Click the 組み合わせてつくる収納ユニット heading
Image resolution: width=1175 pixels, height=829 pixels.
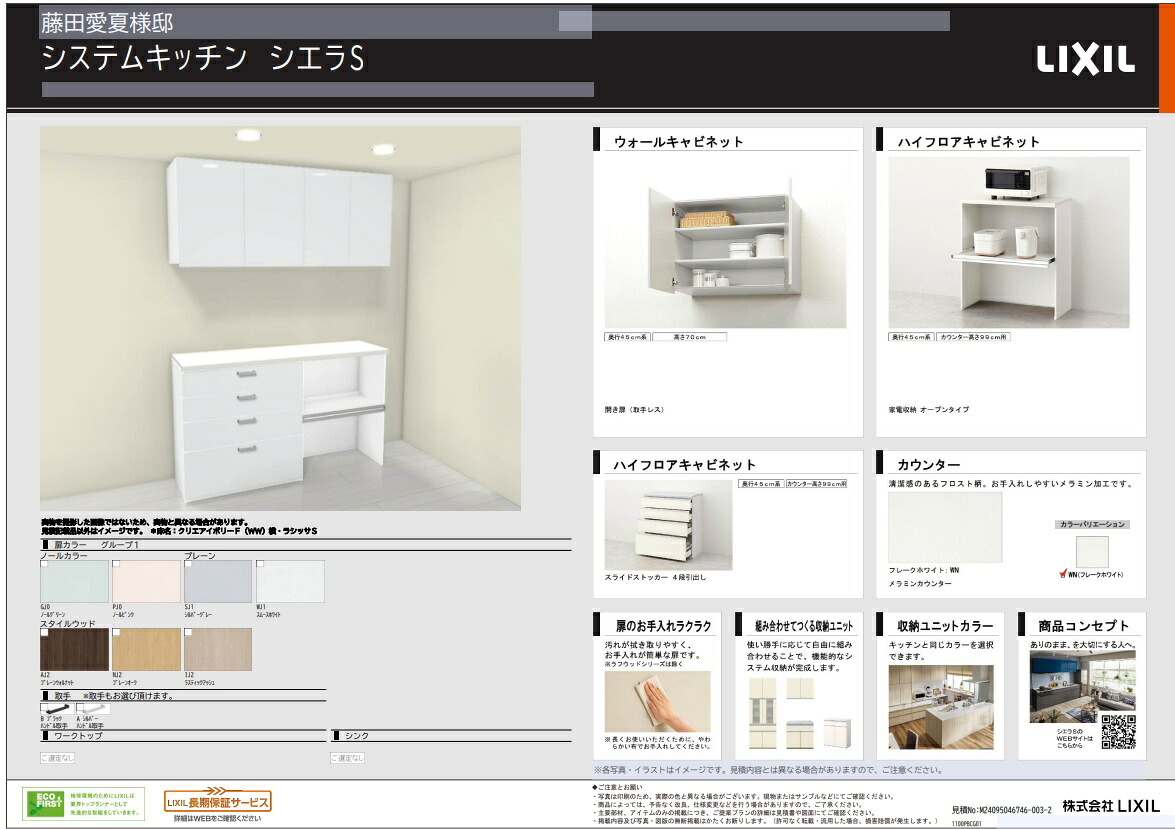coord(804,626)
